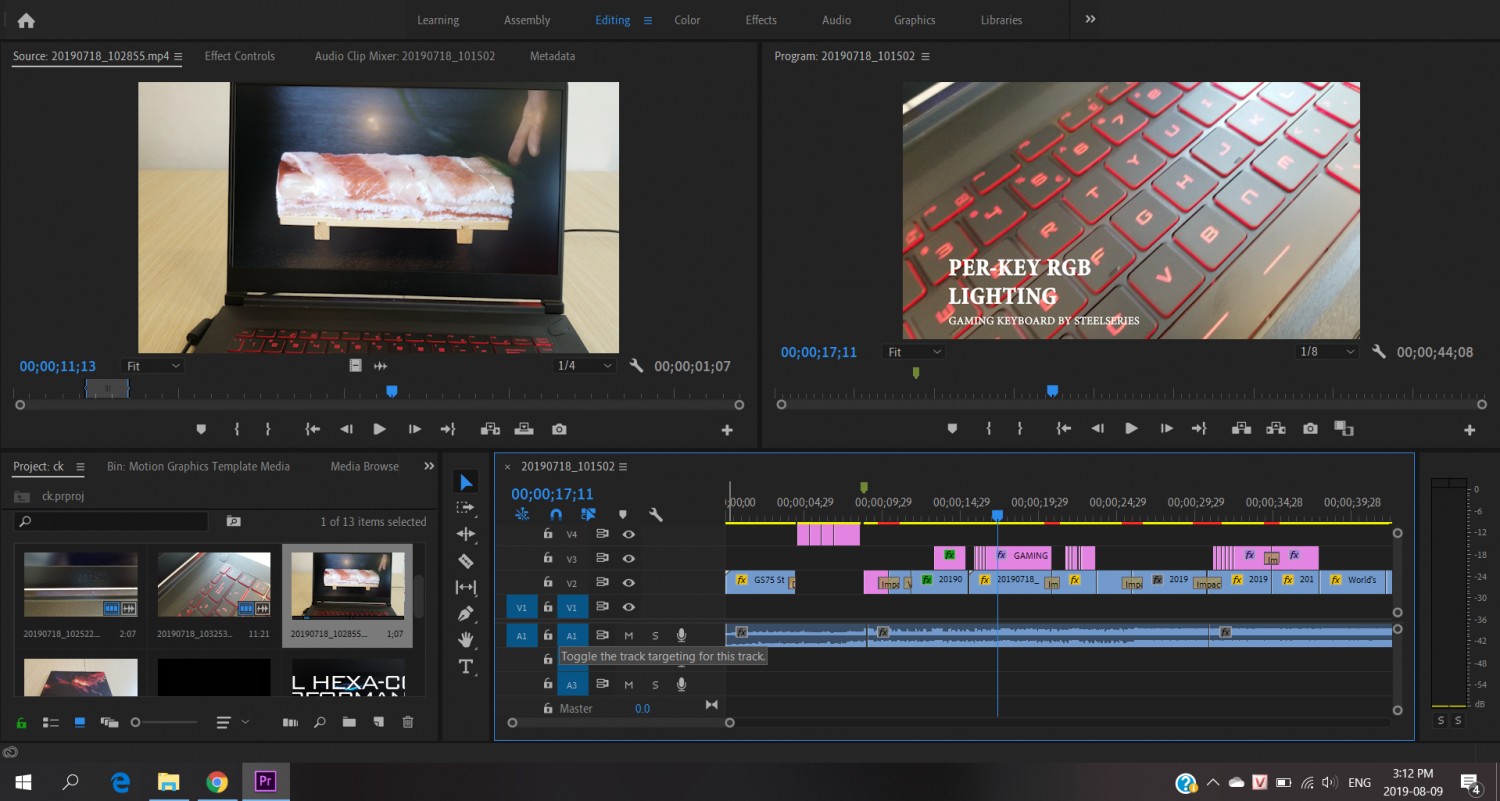Open the Effect Controls tab

[x=240, y=56]
